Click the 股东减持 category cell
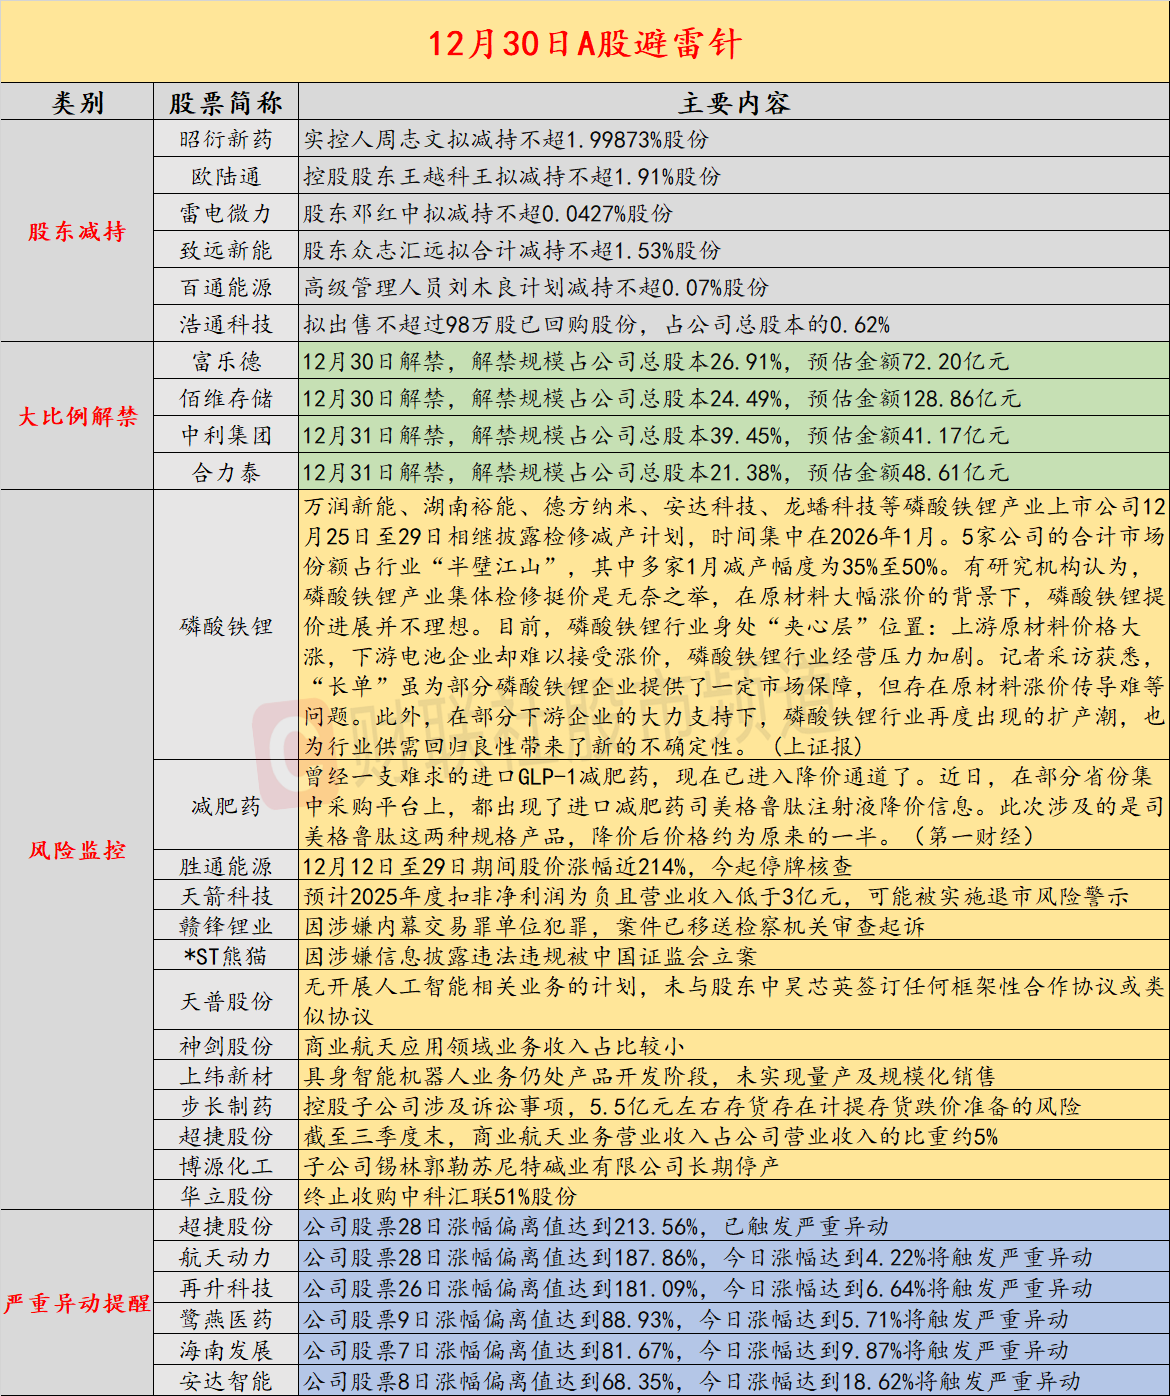 (77, 231)
